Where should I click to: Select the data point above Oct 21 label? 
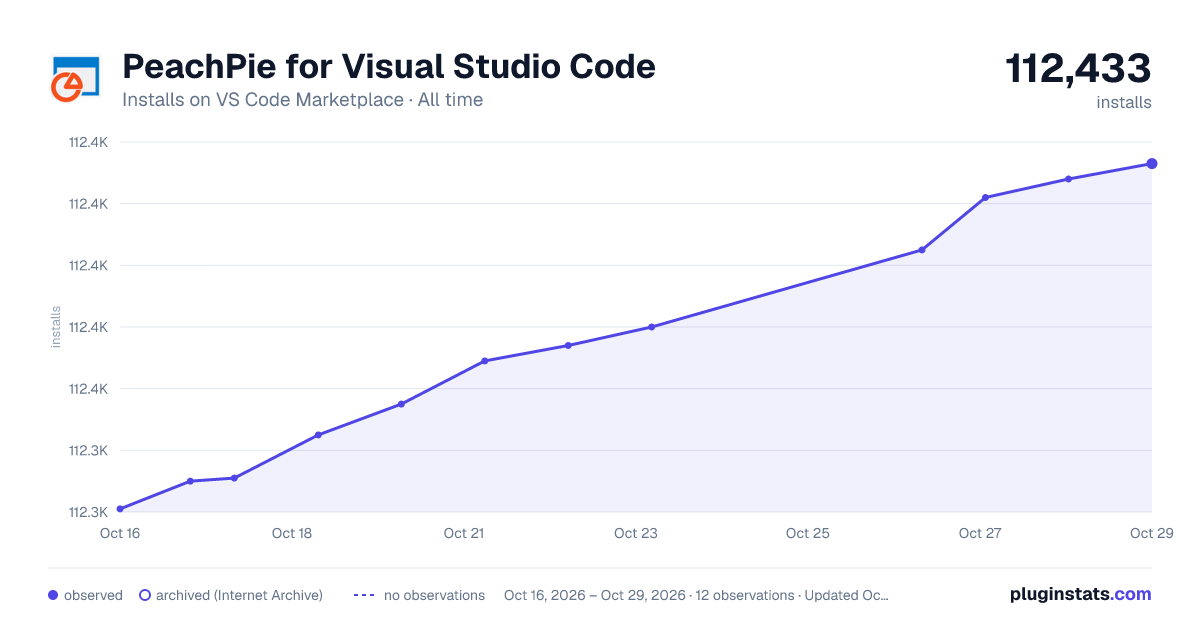click(x=484, y=361)
